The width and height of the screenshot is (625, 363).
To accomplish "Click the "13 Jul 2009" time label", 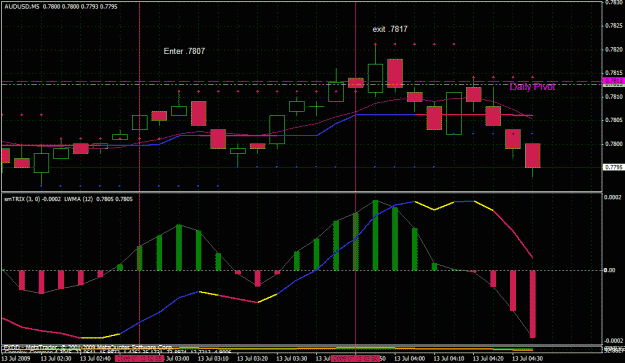I will [16, 358].
